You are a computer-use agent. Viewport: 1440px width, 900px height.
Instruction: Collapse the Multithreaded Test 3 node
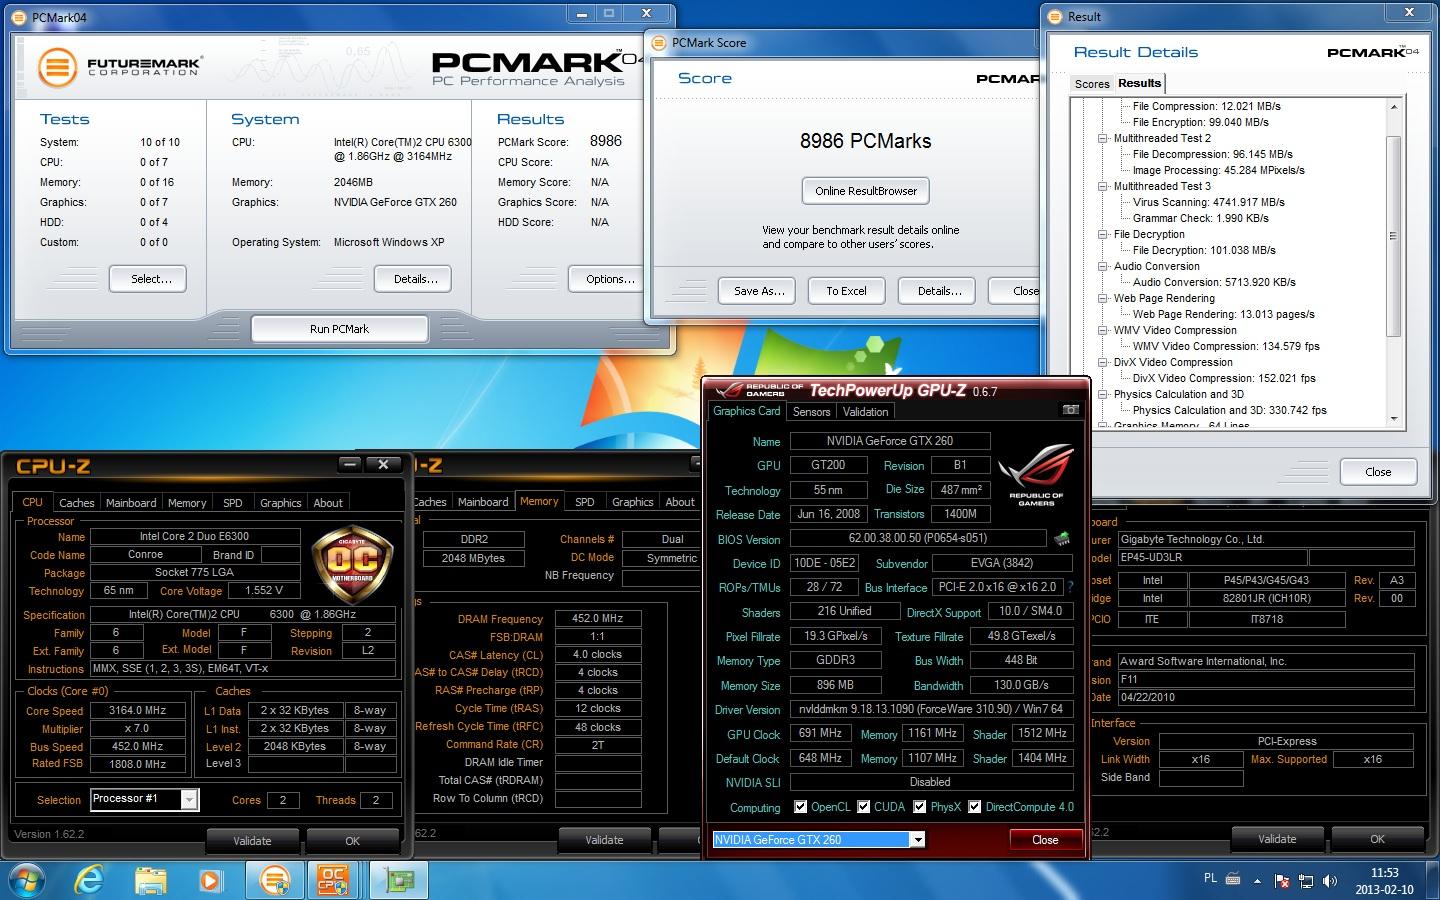coord(1102,186)
